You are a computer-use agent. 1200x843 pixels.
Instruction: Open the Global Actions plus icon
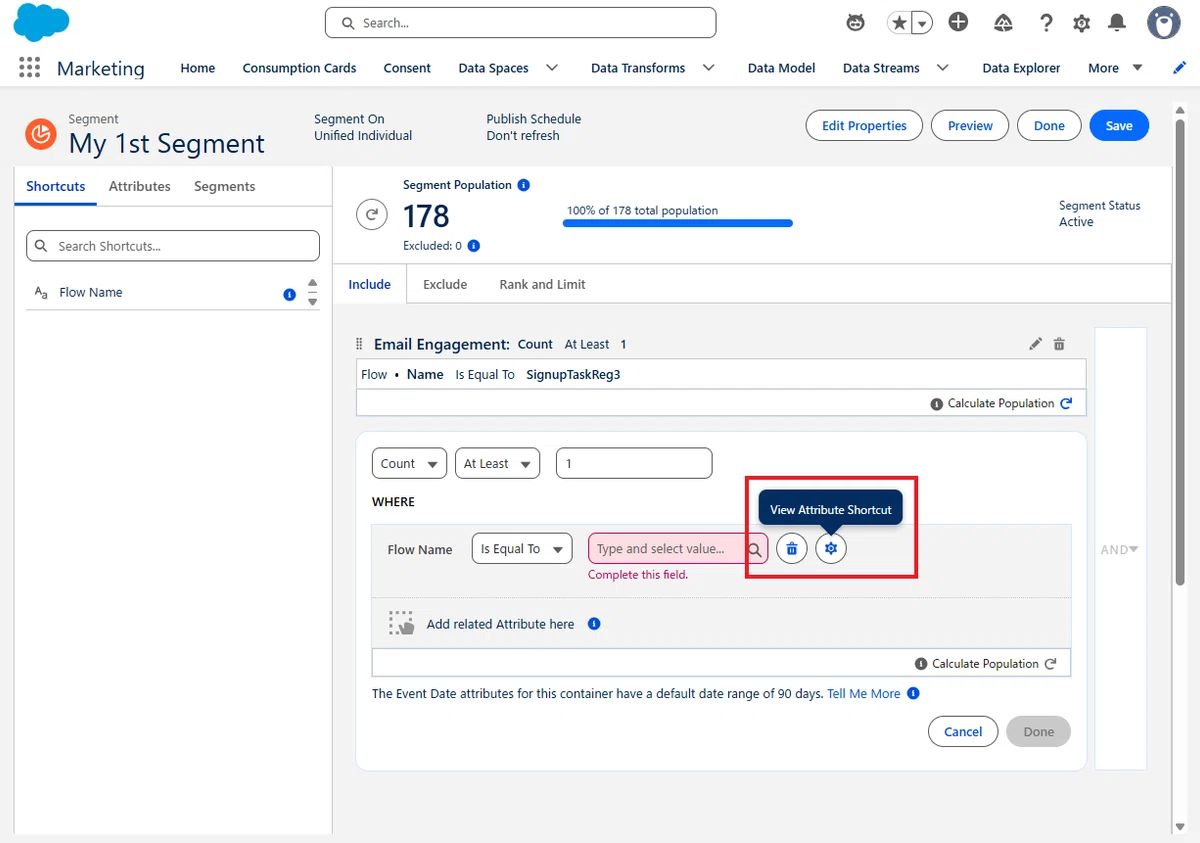958,22
